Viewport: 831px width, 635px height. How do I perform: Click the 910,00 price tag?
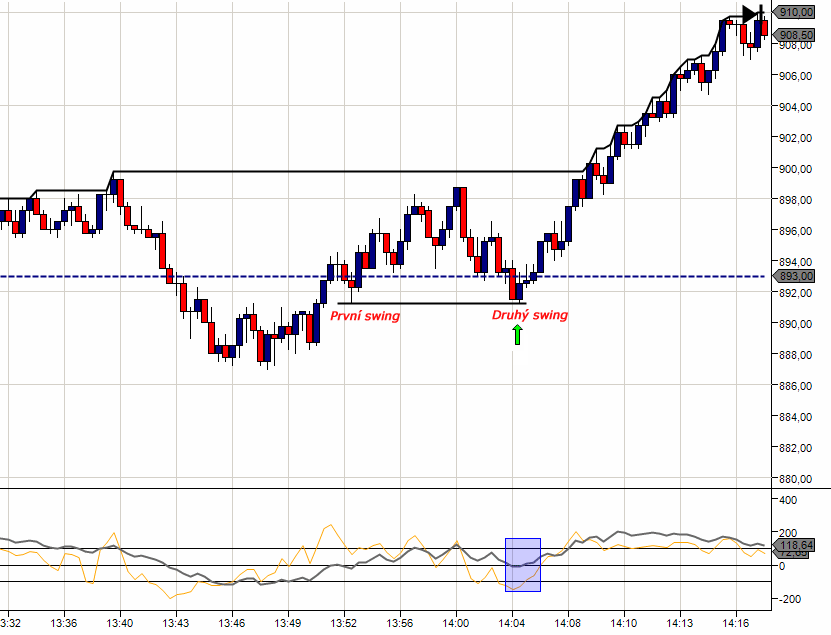tap(794, 12)
